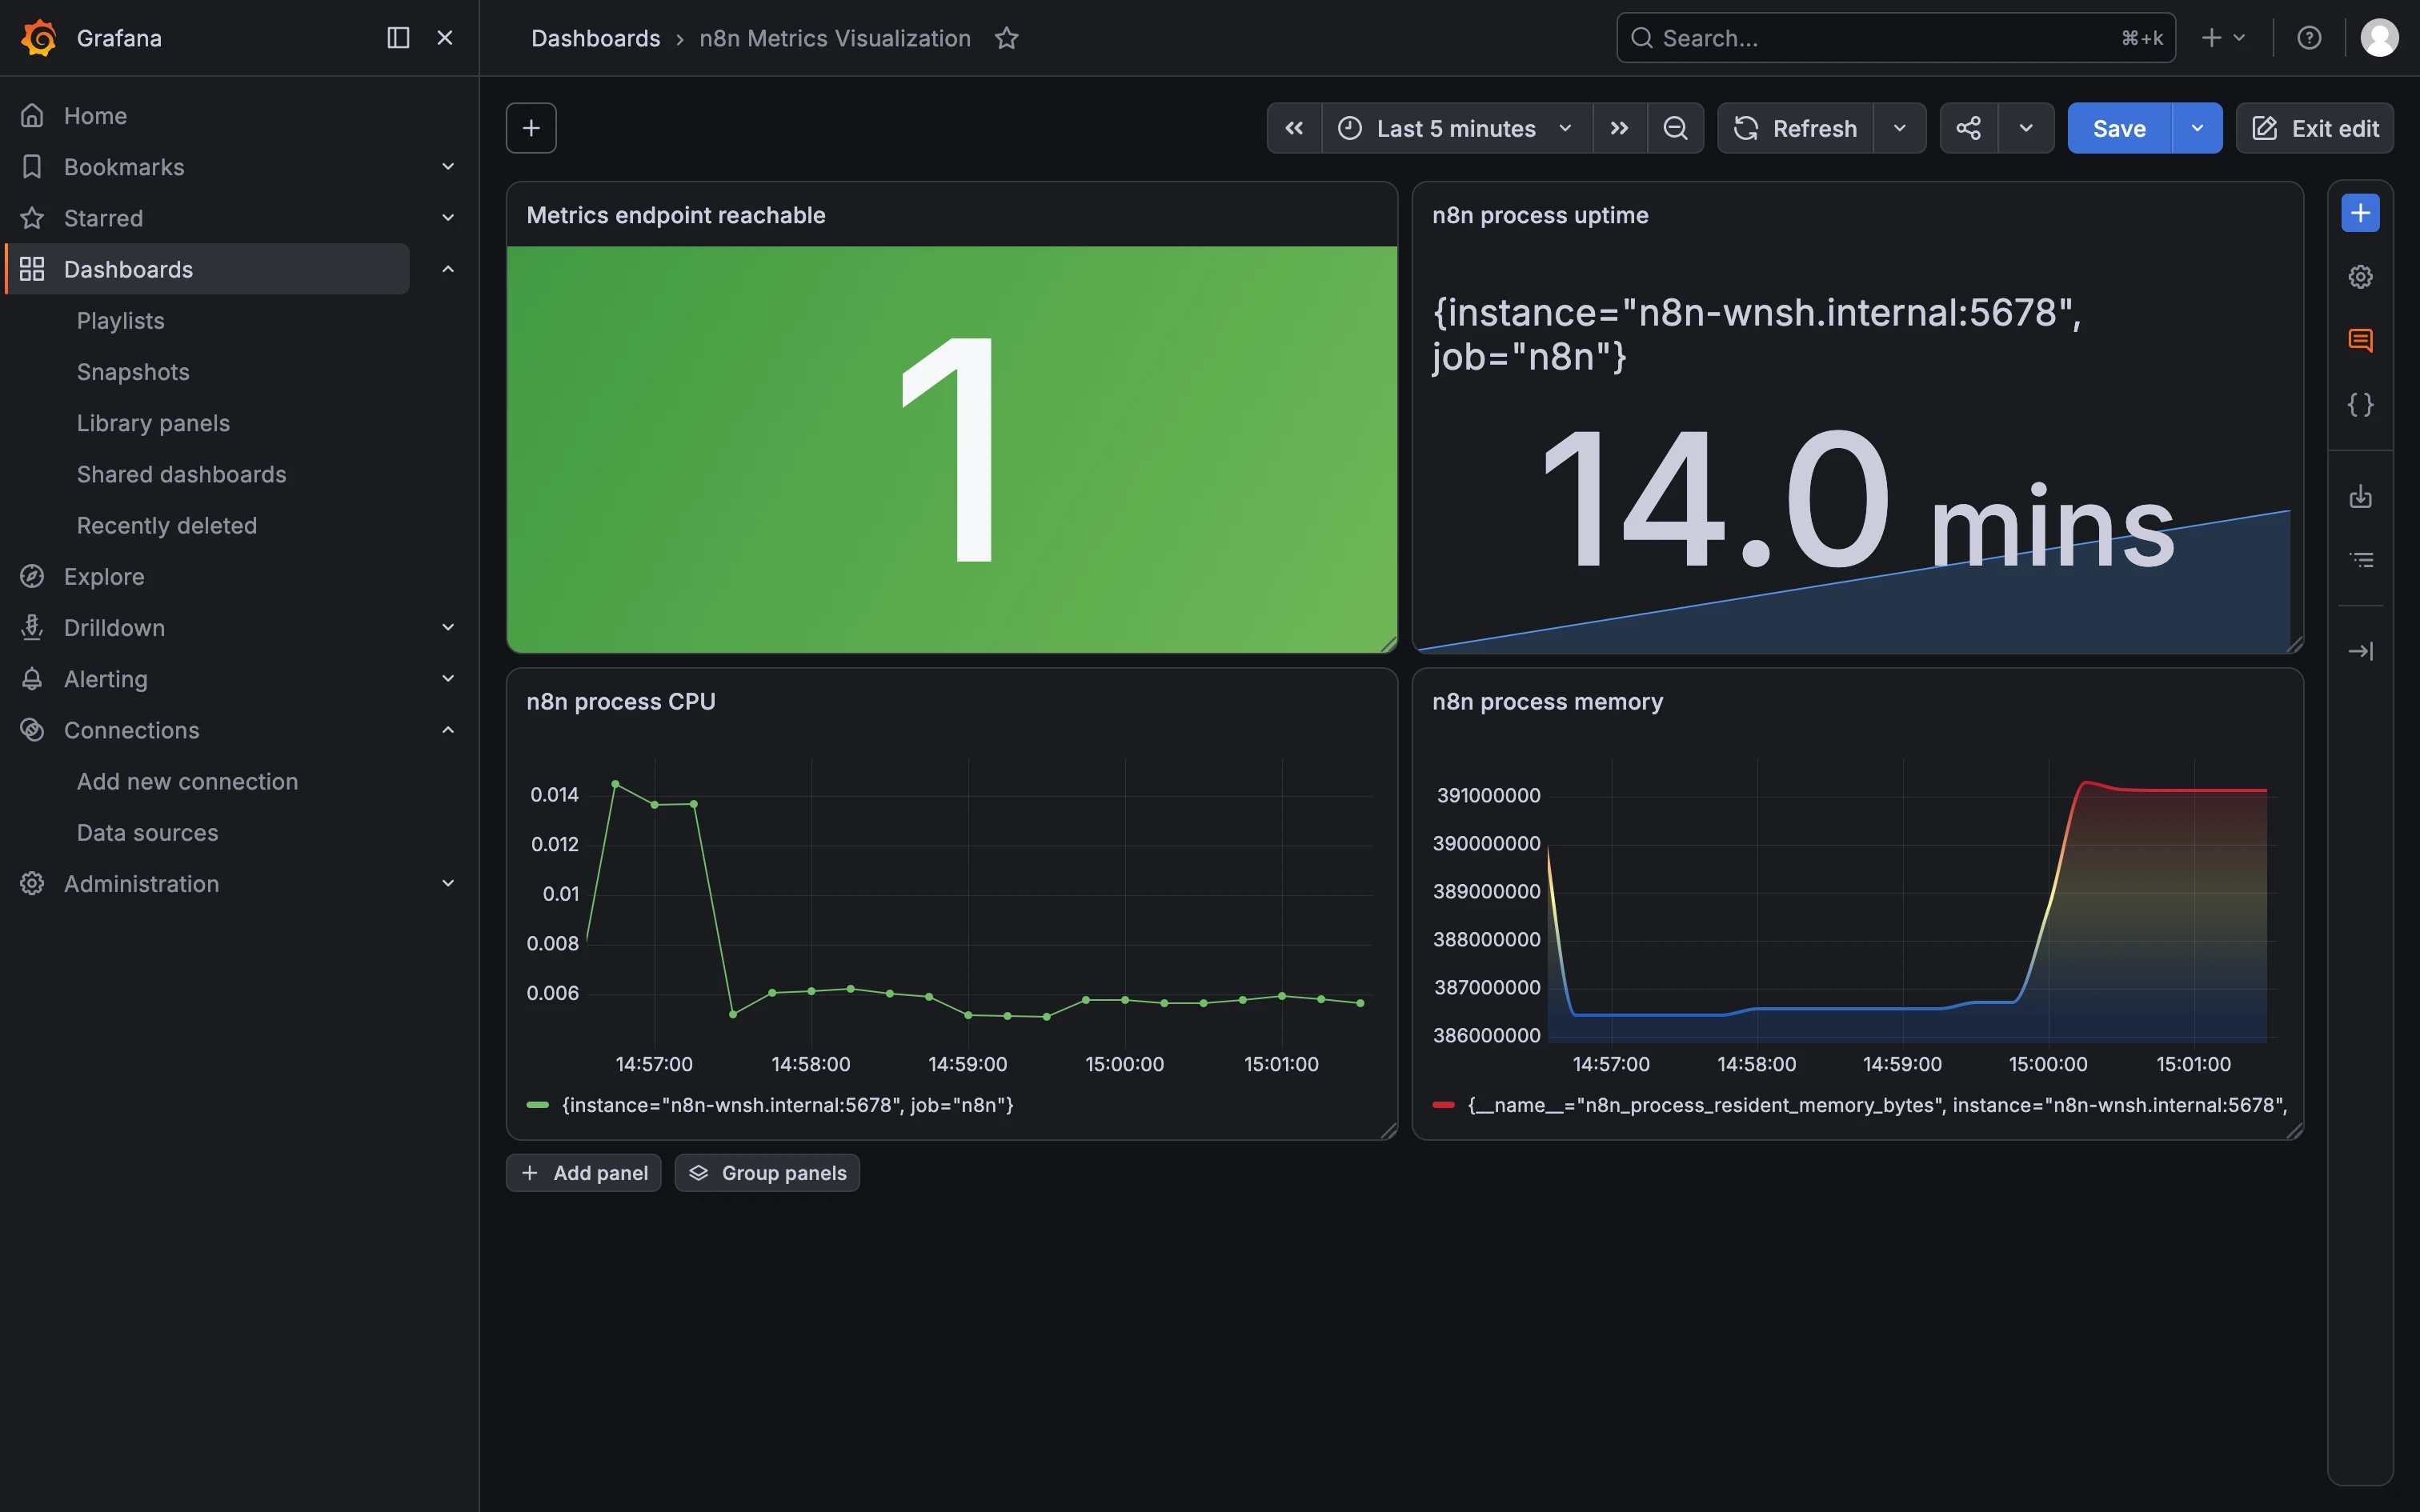Open Snapshots under Dashboards

point(133,372)
